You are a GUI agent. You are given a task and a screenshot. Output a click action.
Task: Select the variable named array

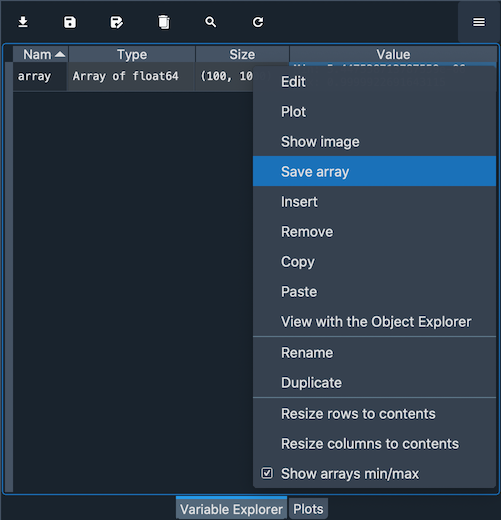(40, 76)
